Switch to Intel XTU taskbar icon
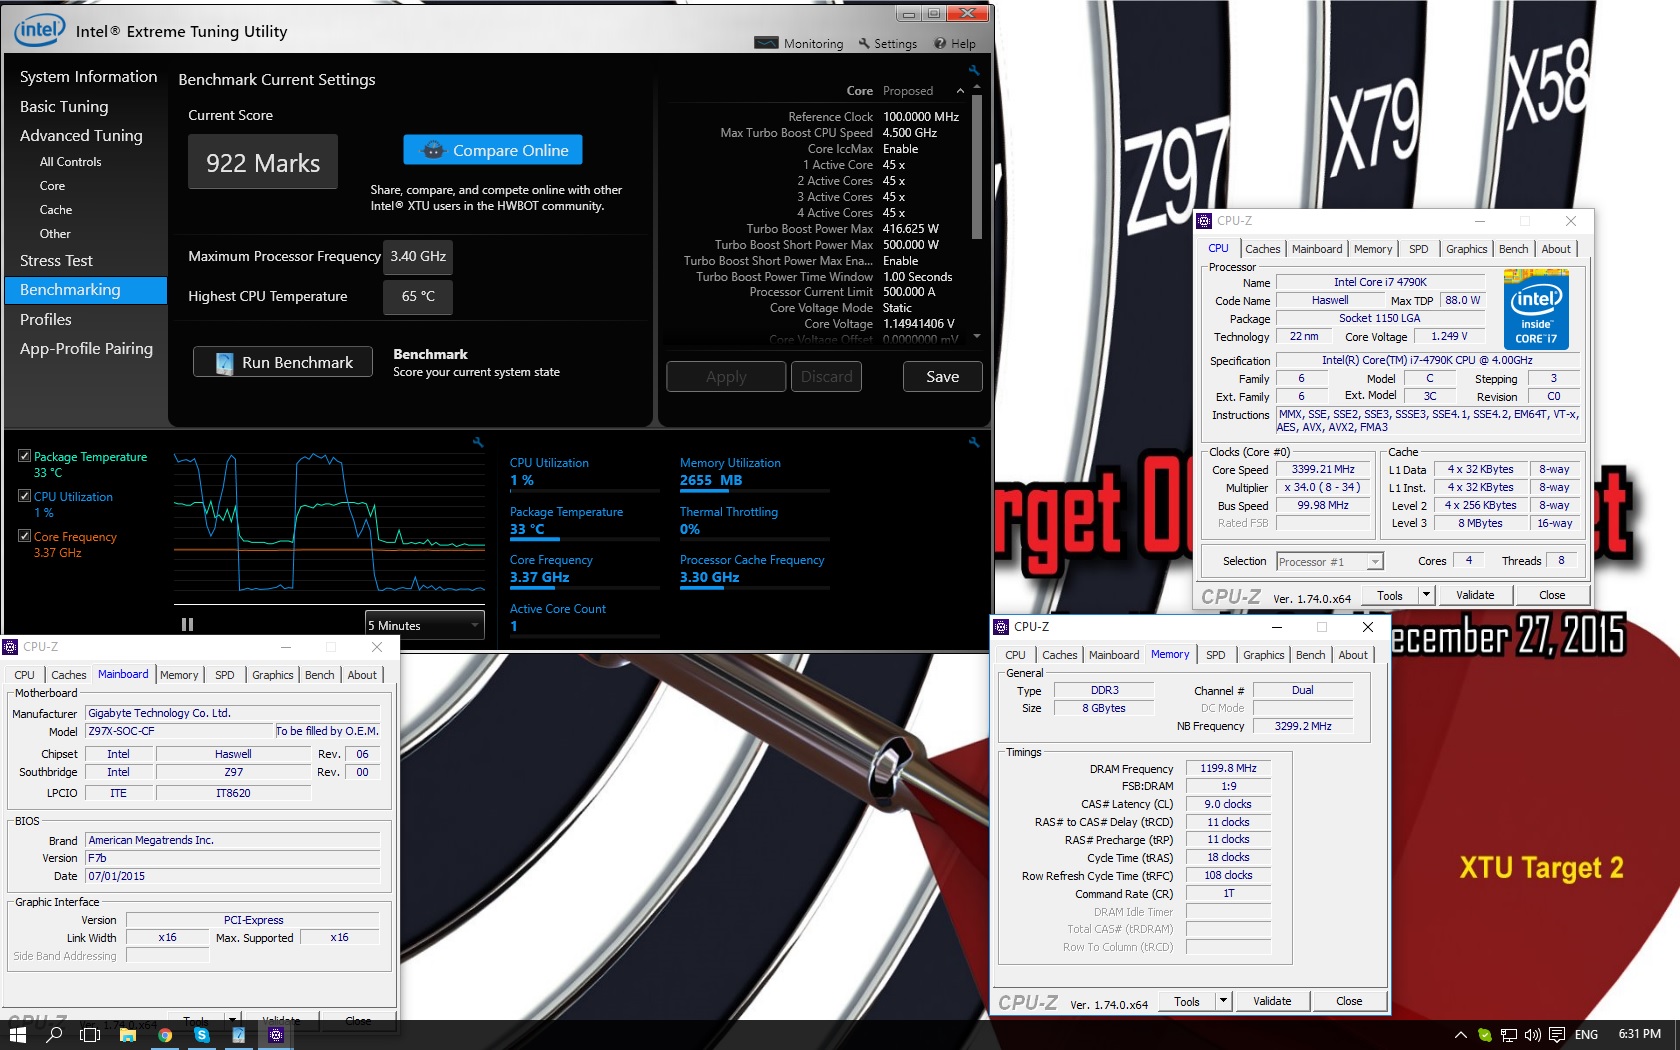Image resolution: width=1680 pixels, height=1050 pixels. 239,1035
